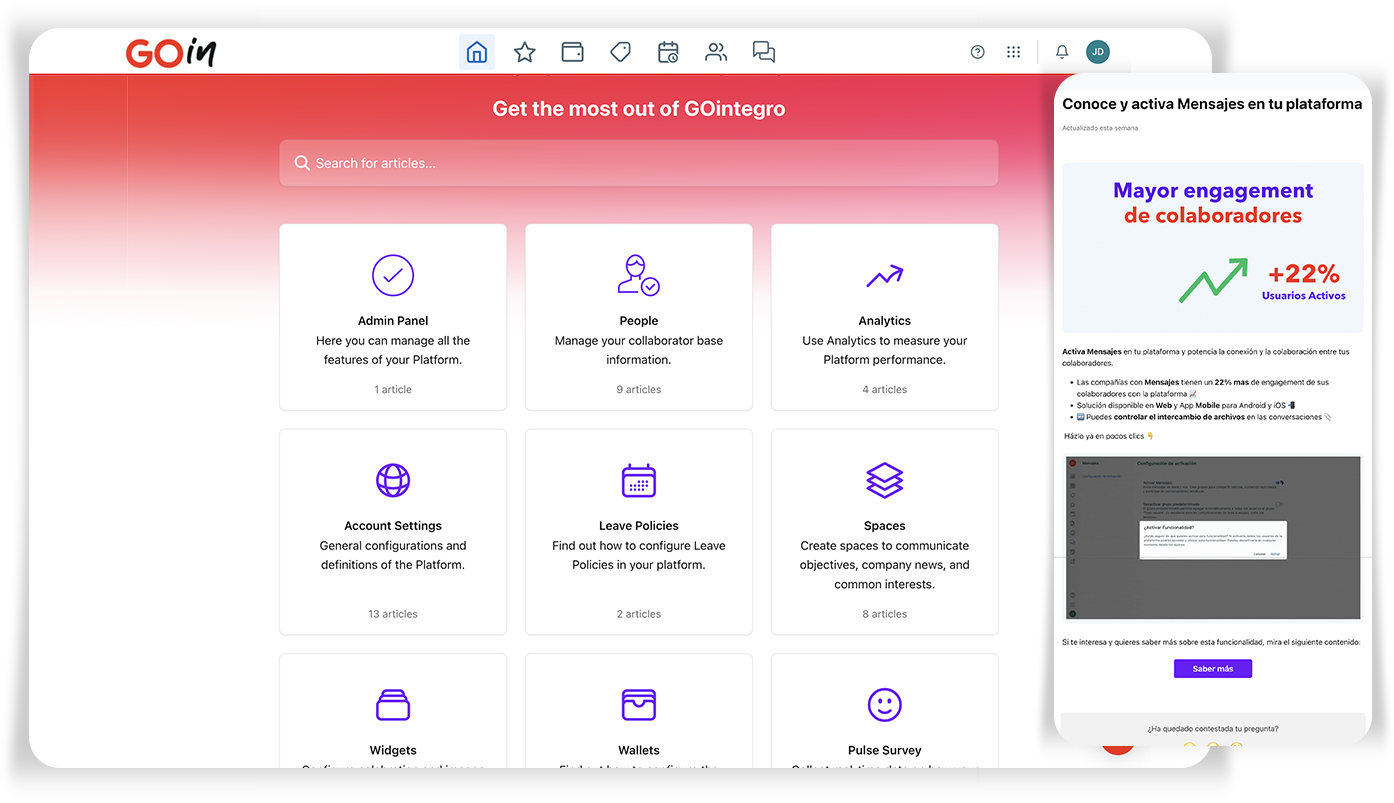Click the Admin Panel checkmark icon
1394x803 pixels.
click(393, 275)
